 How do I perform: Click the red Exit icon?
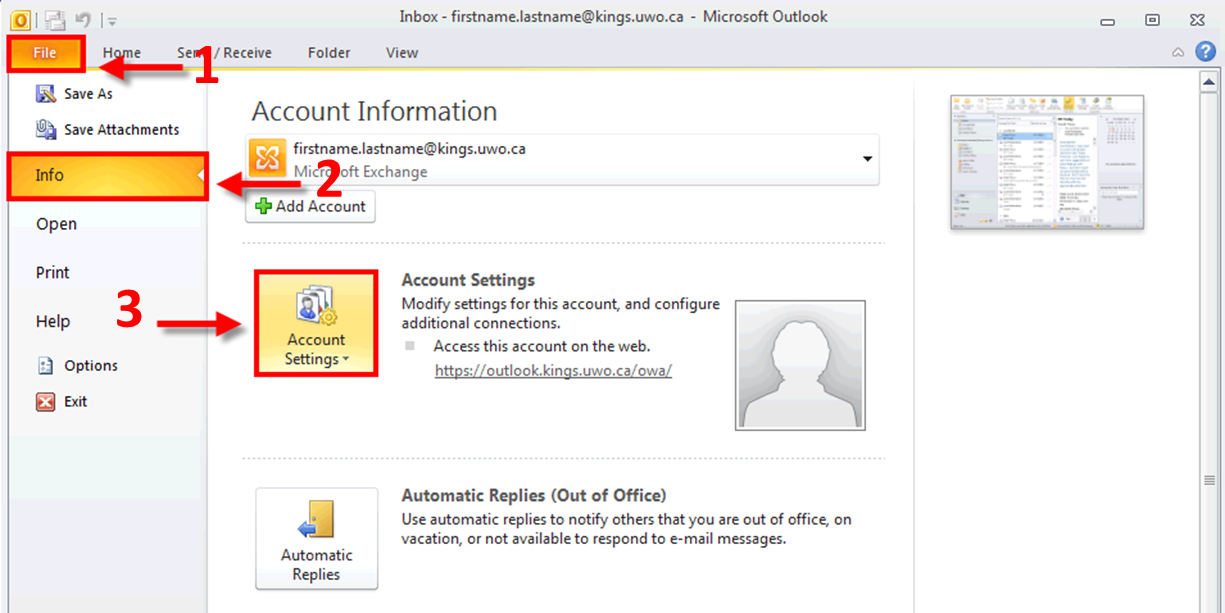46,402
